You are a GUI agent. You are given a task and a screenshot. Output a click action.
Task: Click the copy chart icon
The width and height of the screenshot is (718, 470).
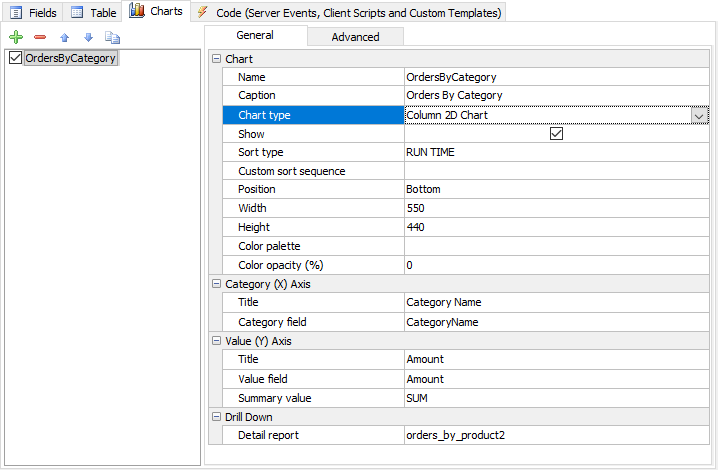click(112, 37)
